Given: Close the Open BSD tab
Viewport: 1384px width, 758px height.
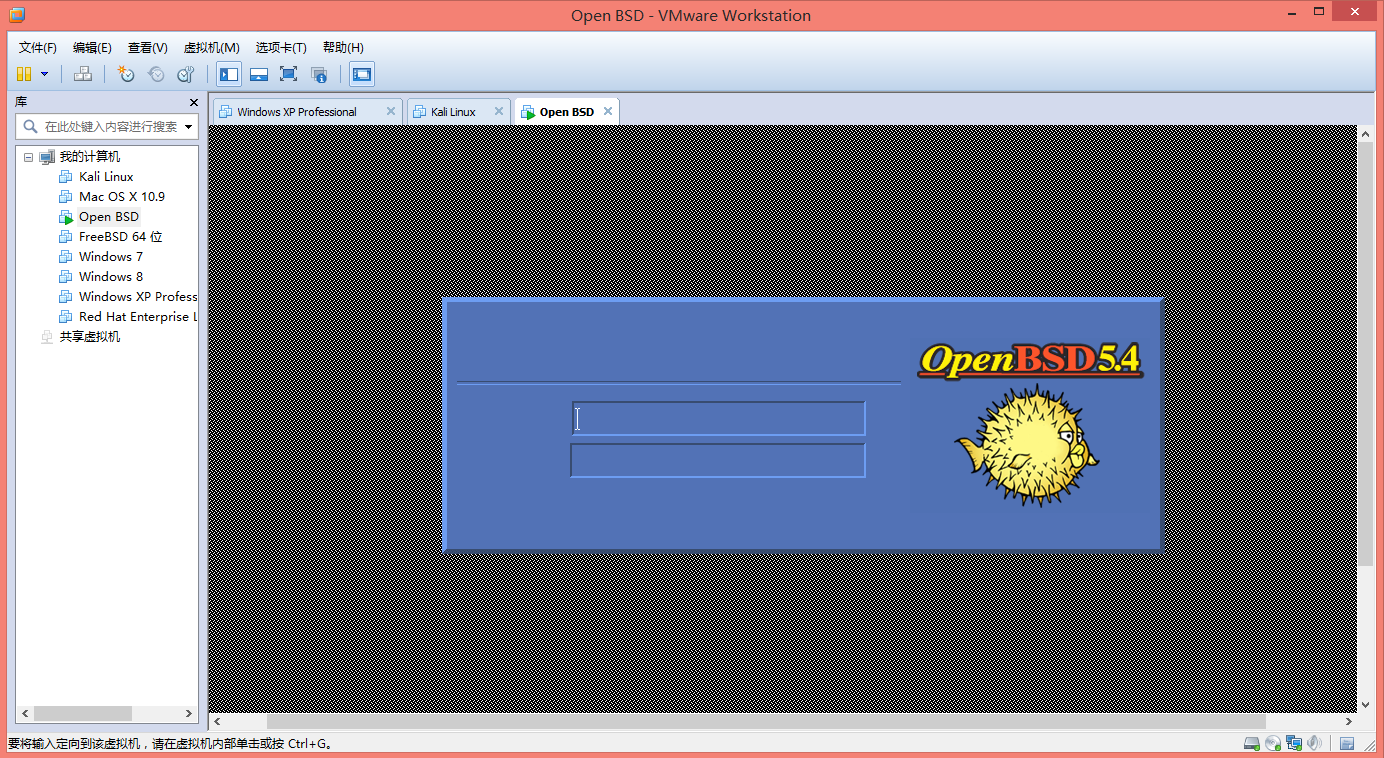Looking at the screenshot, I should tap(606, 111).
